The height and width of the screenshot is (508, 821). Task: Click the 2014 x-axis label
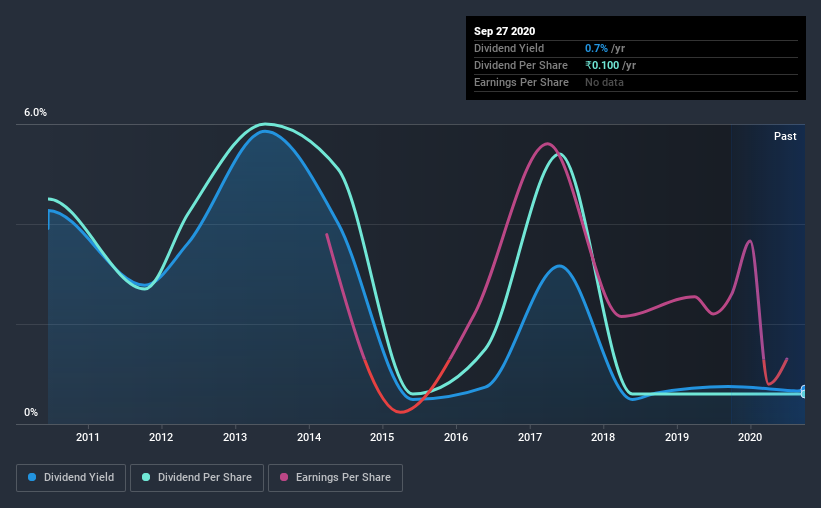click(309, 437)
